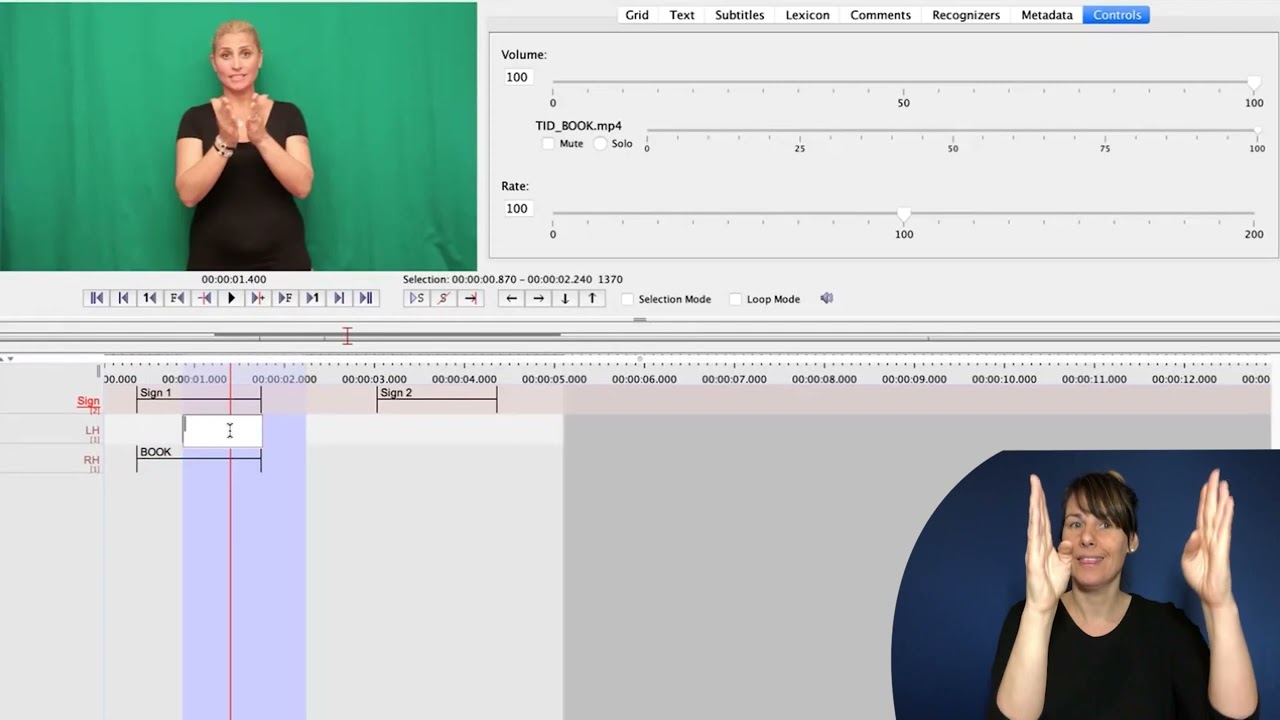Open the Grid tab
The width and height of the screenshot is (1280, 720).
point(637,15)
